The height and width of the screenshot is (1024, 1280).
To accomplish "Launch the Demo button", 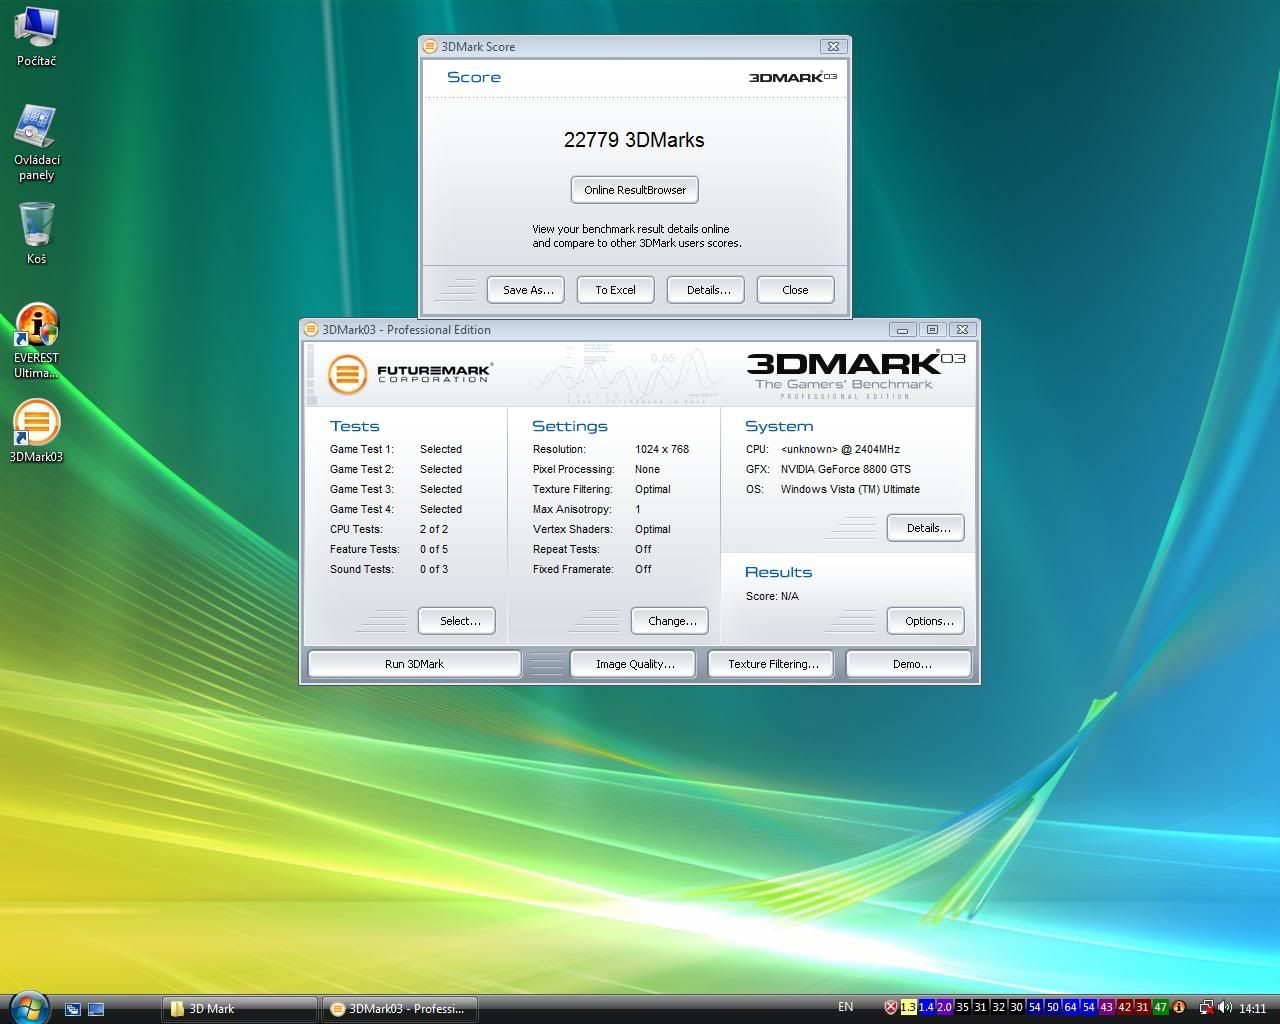I will 909,664.
